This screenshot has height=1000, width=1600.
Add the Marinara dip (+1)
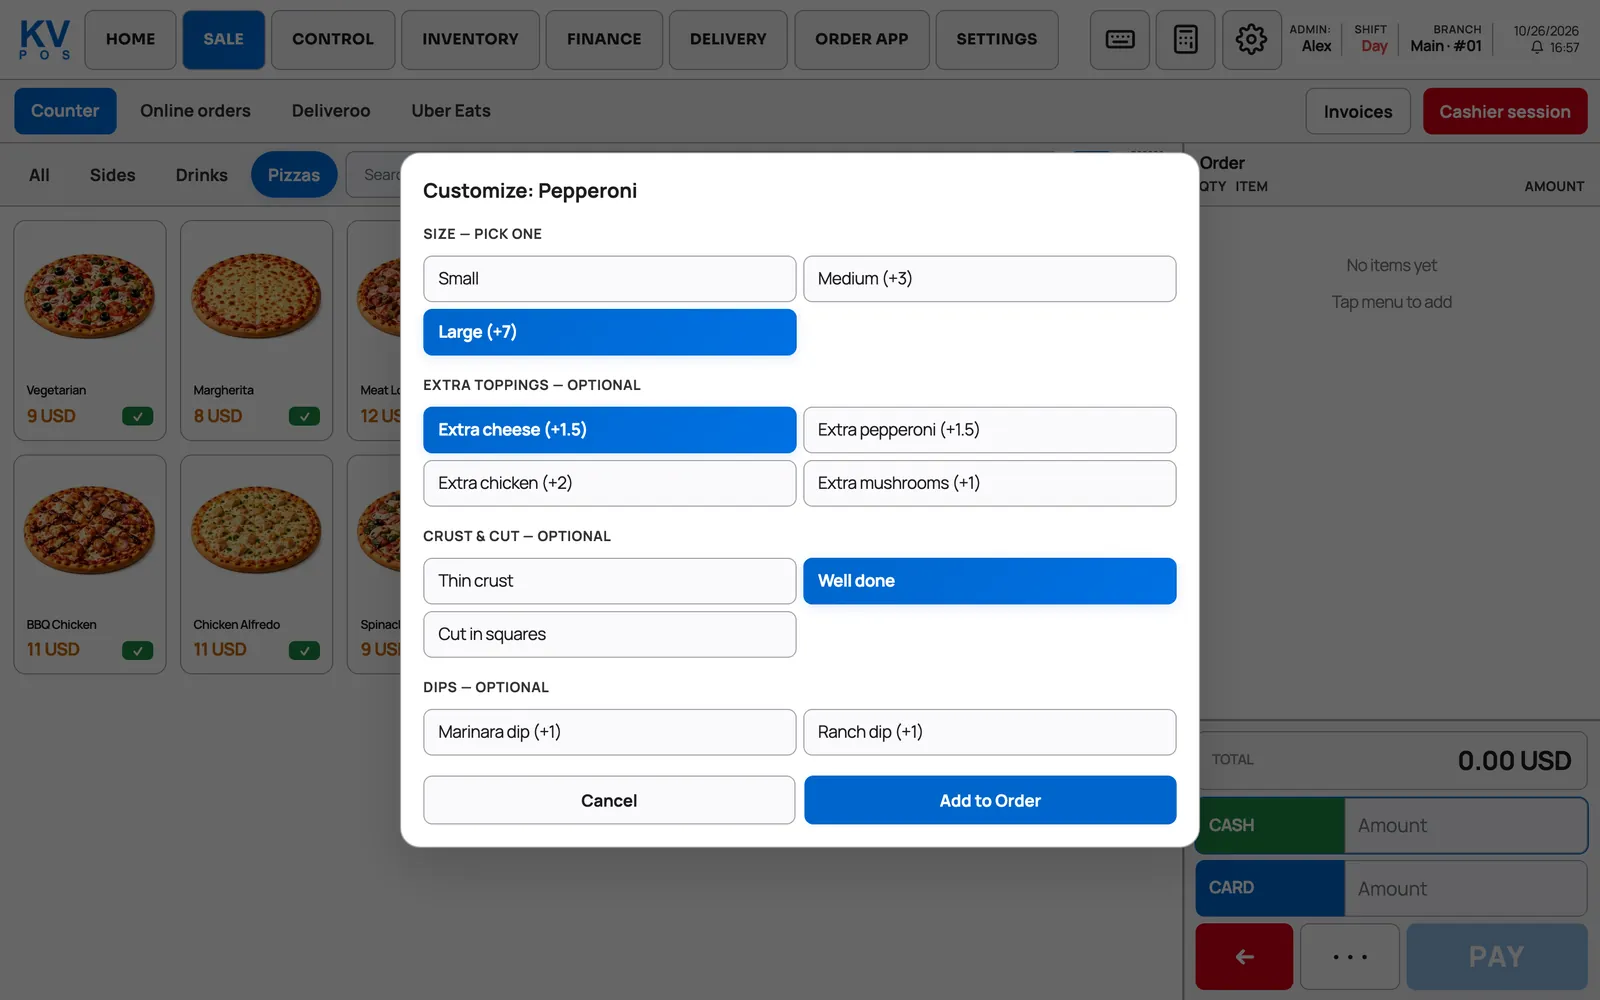click(610, 732)
